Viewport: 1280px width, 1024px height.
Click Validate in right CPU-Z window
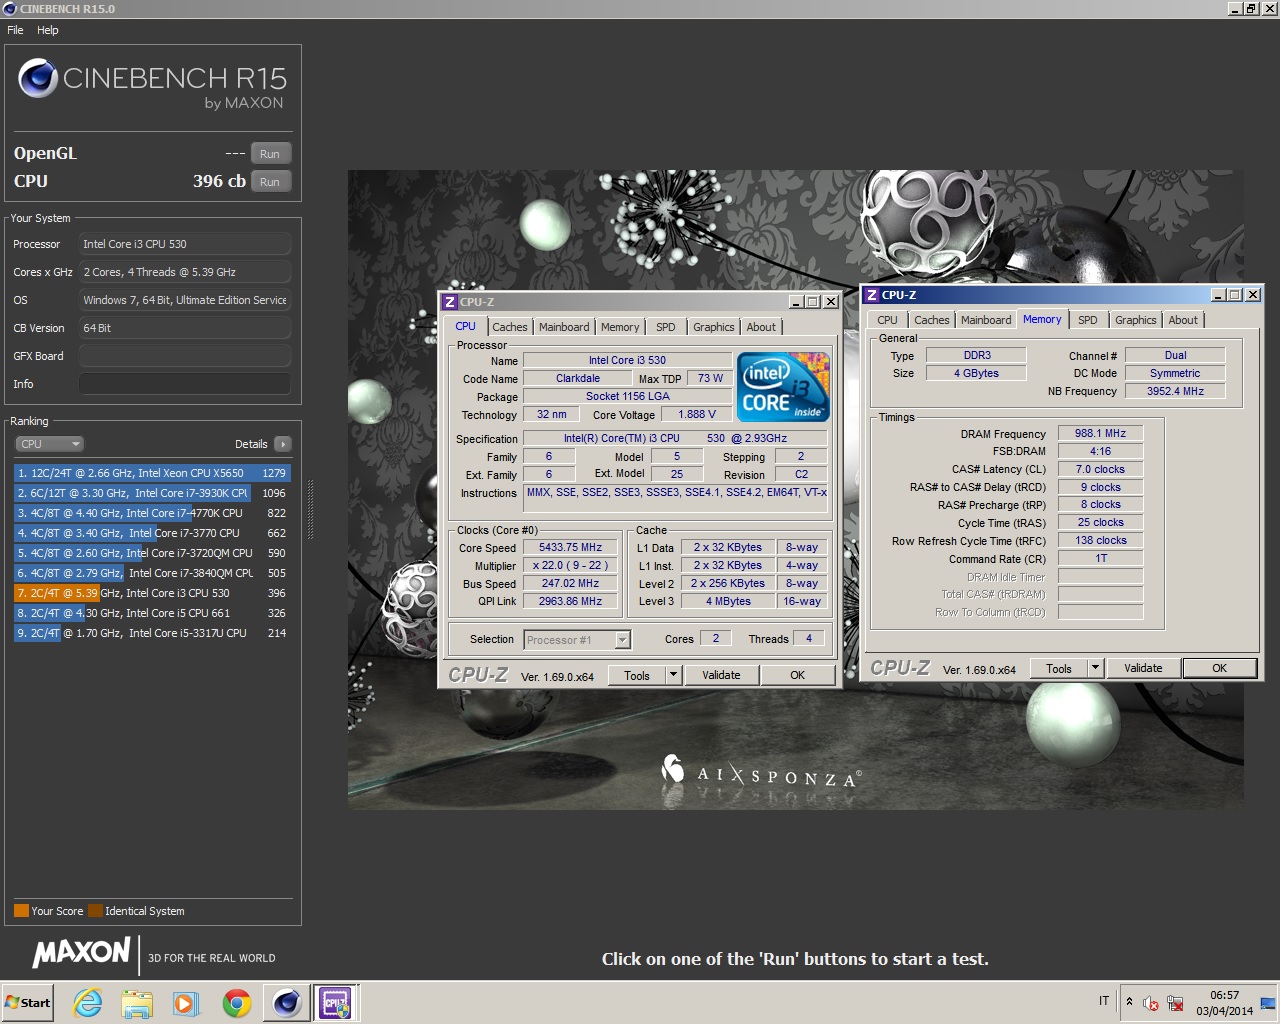[x=1143, y=669]
